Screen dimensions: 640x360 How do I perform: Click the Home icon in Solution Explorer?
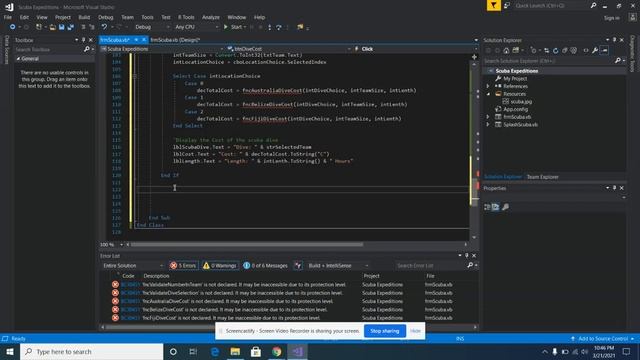(x=506, y=51)
